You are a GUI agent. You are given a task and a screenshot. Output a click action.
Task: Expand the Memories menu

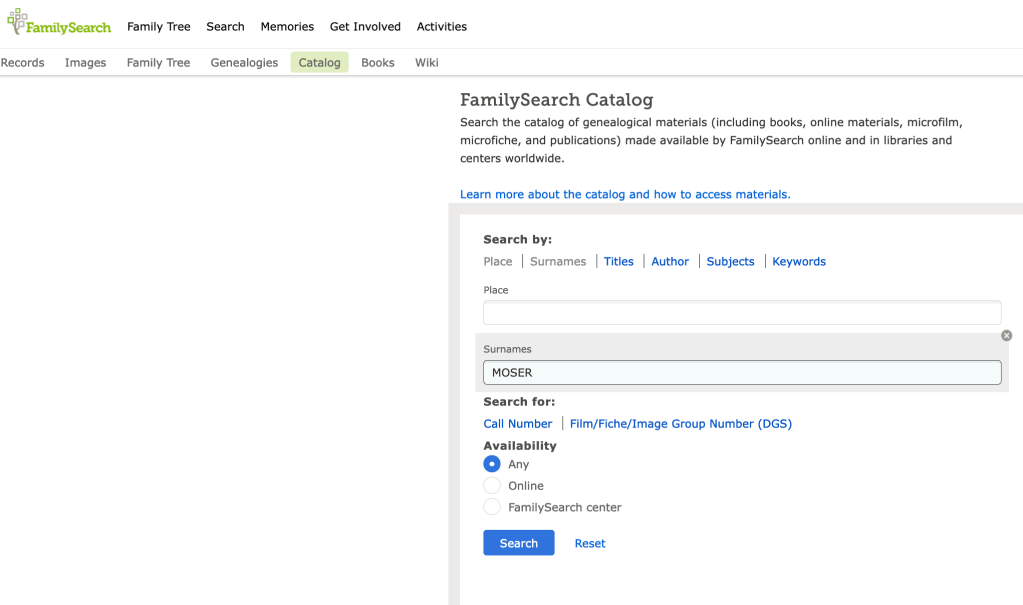pos(287,27)
